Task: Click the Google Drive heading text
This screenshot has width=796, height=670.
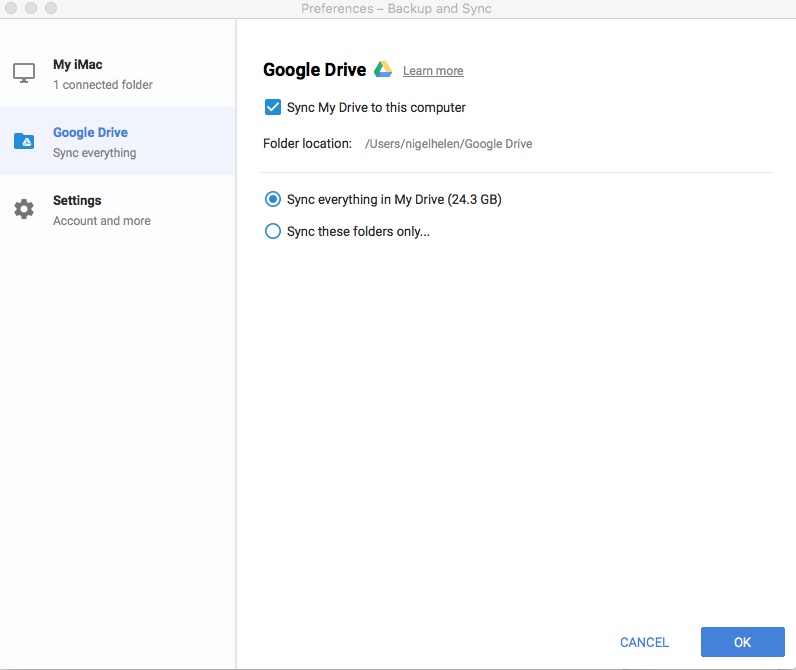Action: (314, 70)
